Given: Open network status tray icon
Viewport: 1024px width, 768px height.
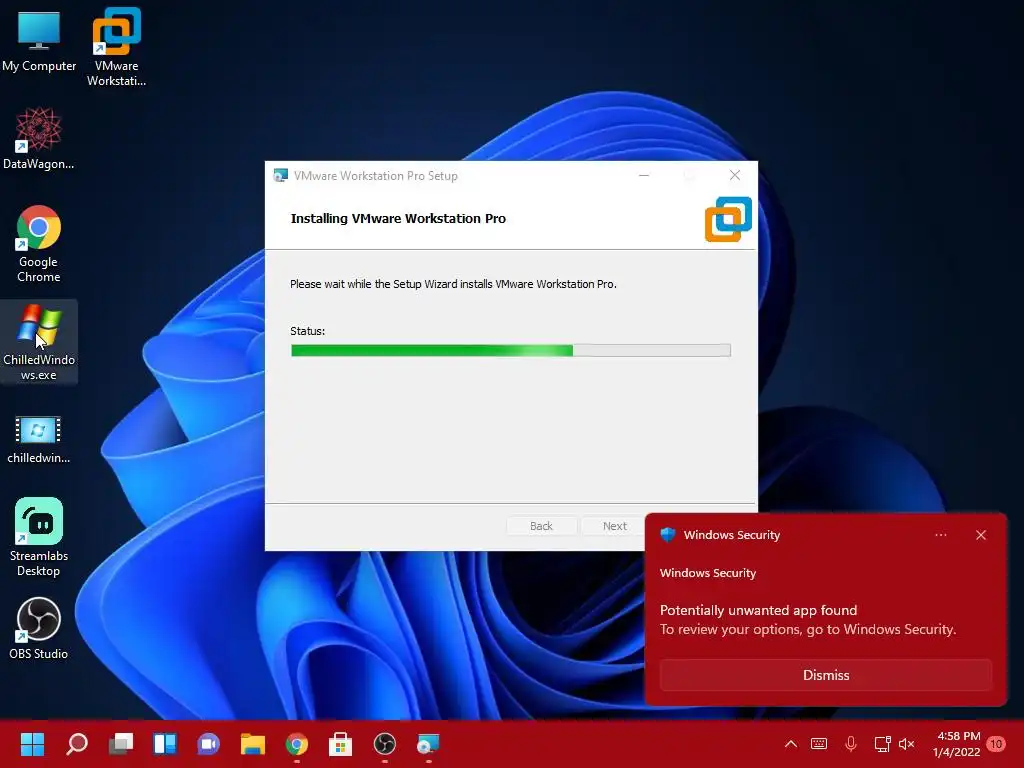Looking at the screenshot, I should [x=882, y=744].
